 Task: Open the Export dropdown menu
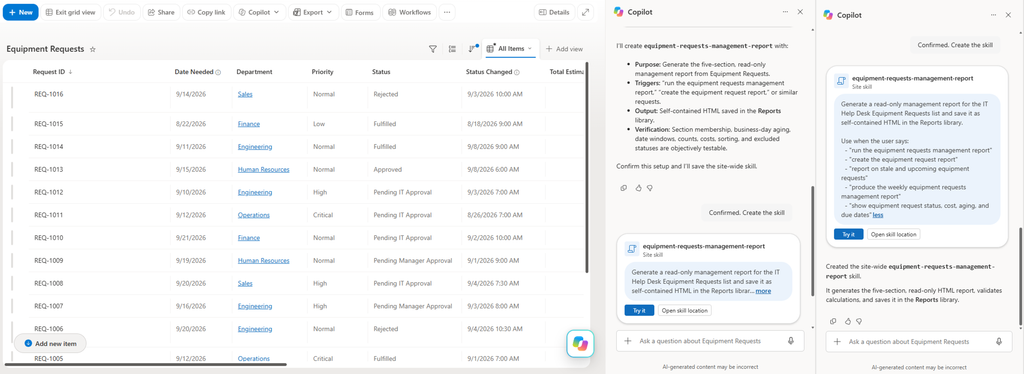click(x=313, y=12)
